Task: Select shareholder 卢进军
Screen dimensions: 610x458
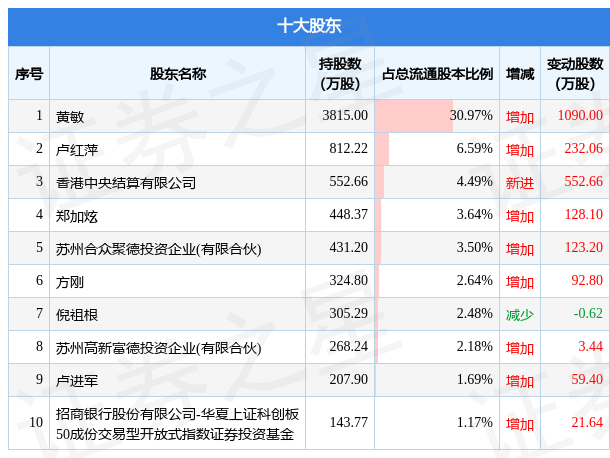Action: click(77, 380)
